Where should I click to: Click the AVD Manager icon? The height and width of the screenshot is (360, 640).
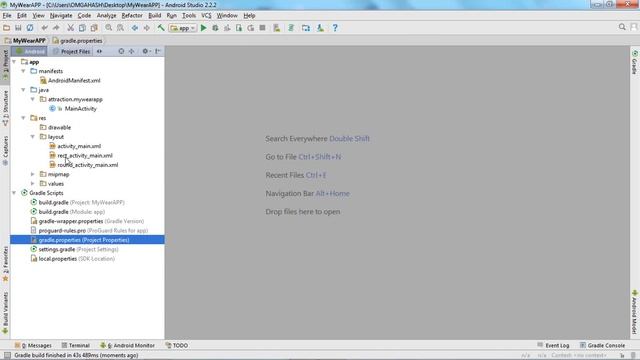277,28
